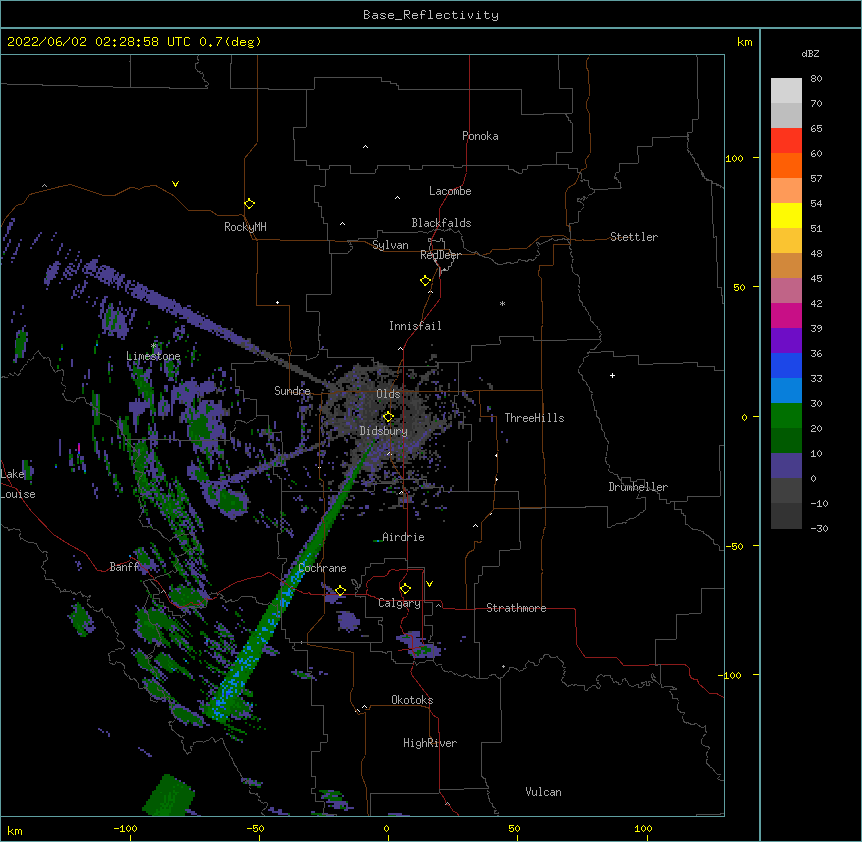Pick the deep blue 33-36 dBZ swatch

tap(786, 366)
